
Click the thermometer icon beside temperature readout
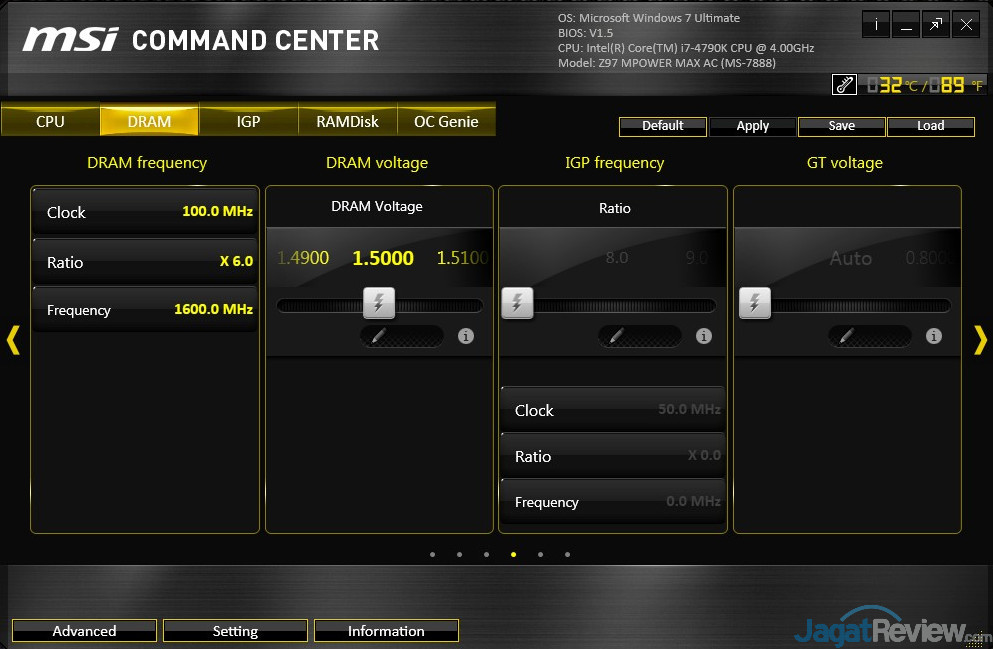click(x=844, y=85)
